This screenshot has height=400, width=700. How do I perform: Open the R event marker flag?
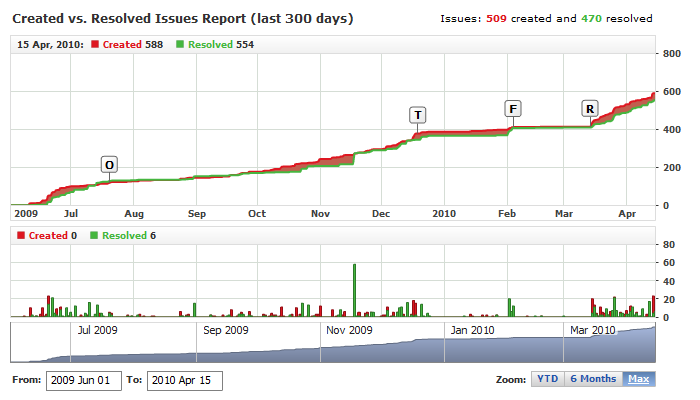(590, 108)
